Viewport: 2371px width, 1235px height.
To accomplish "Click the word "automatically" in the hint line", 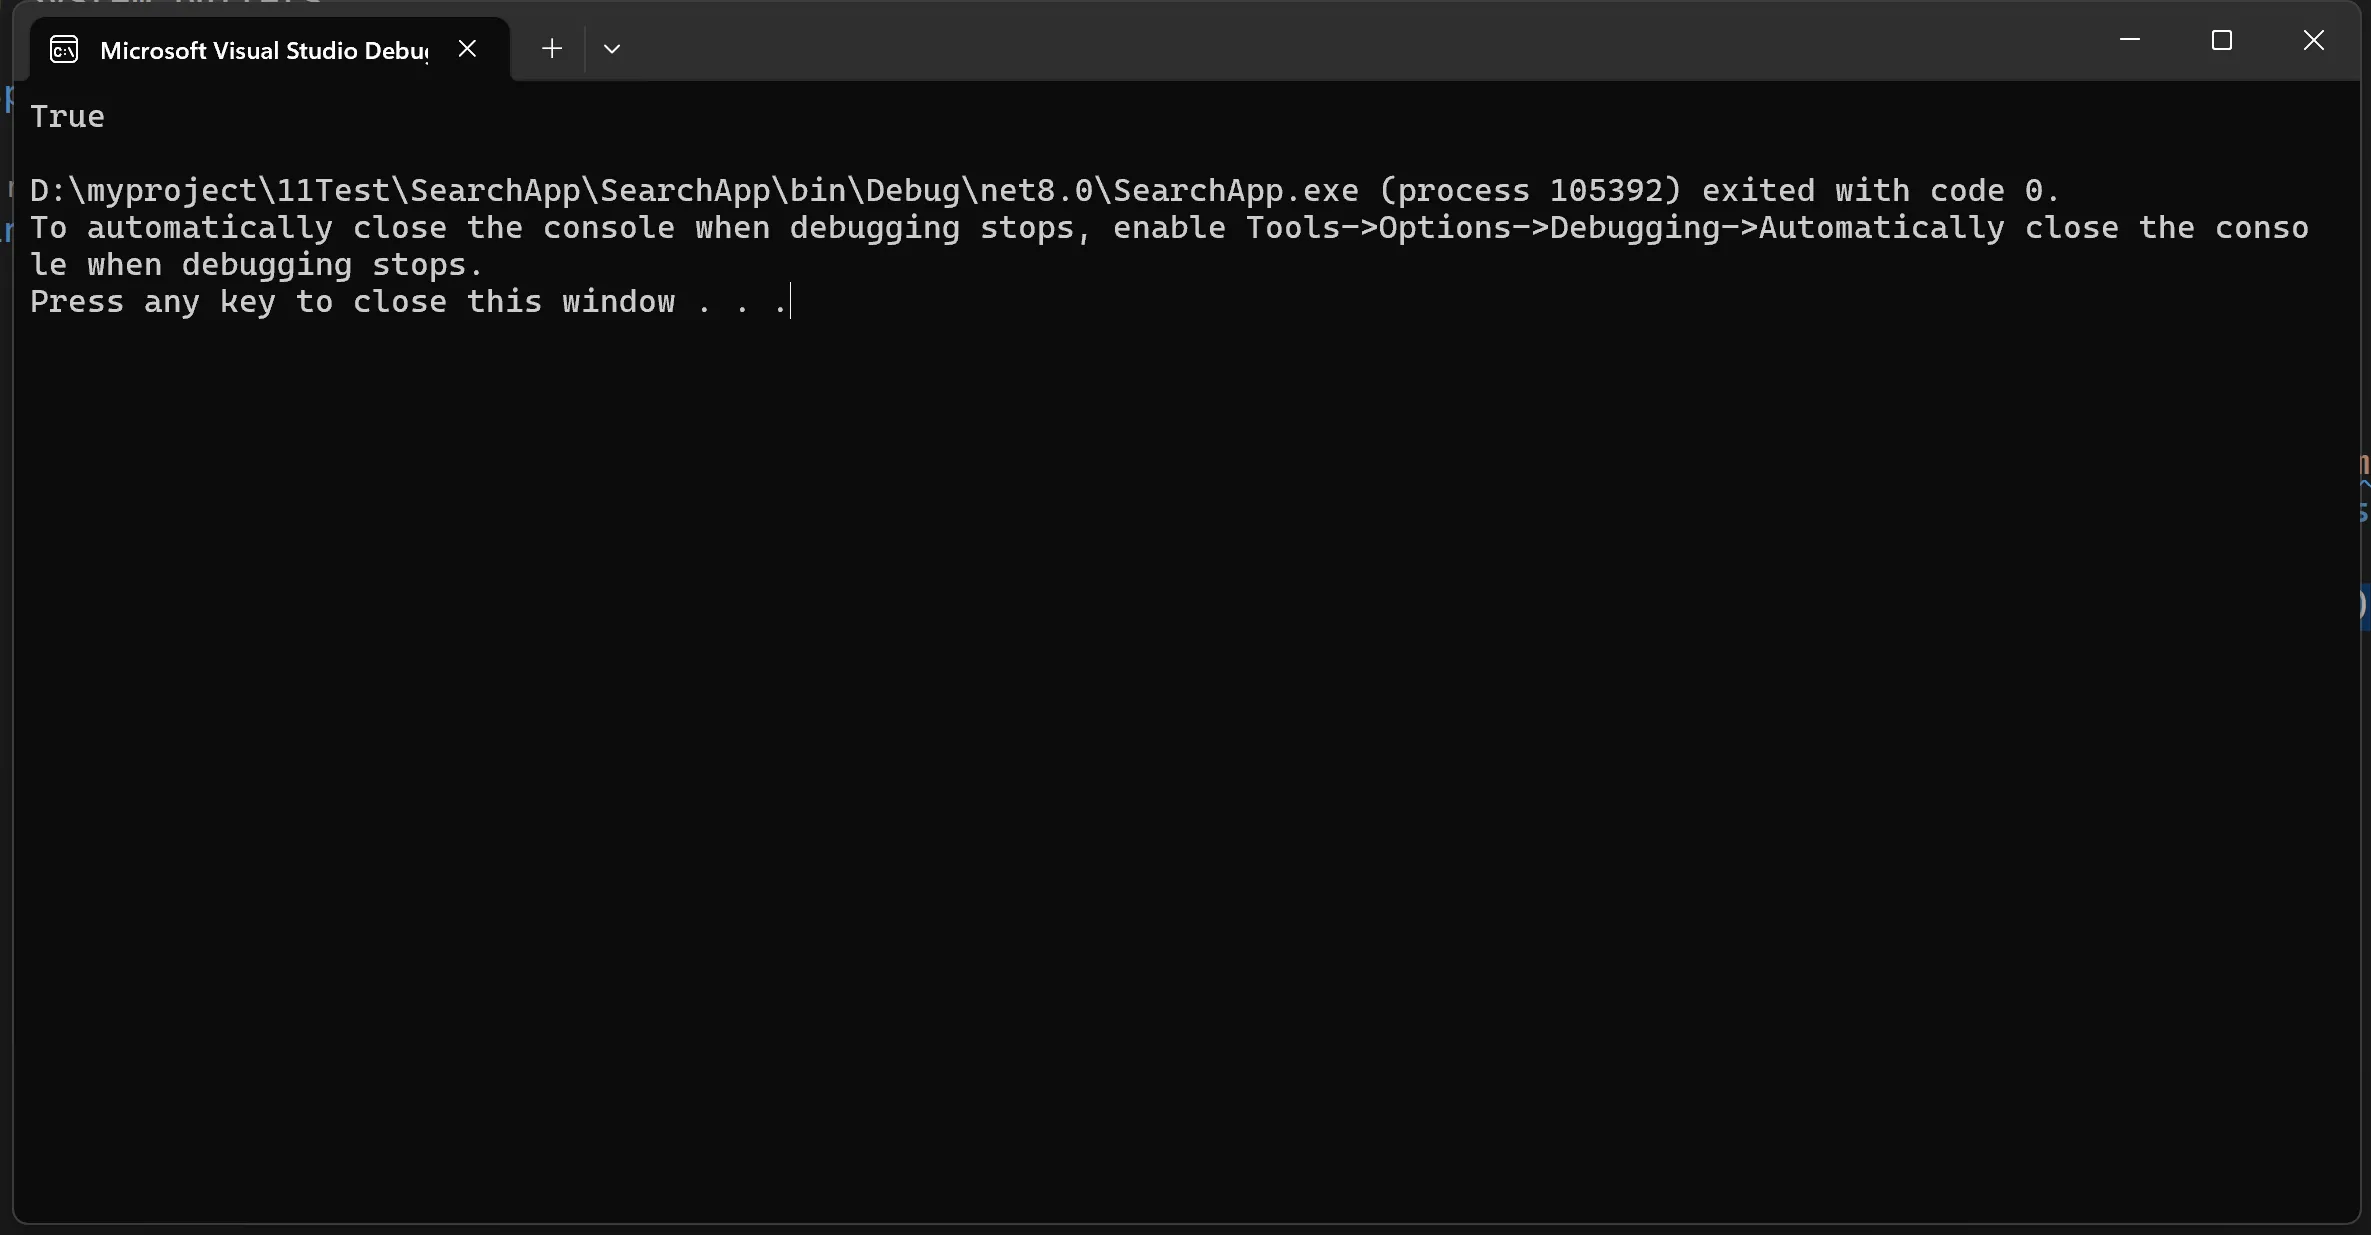I will coord(209,228).
